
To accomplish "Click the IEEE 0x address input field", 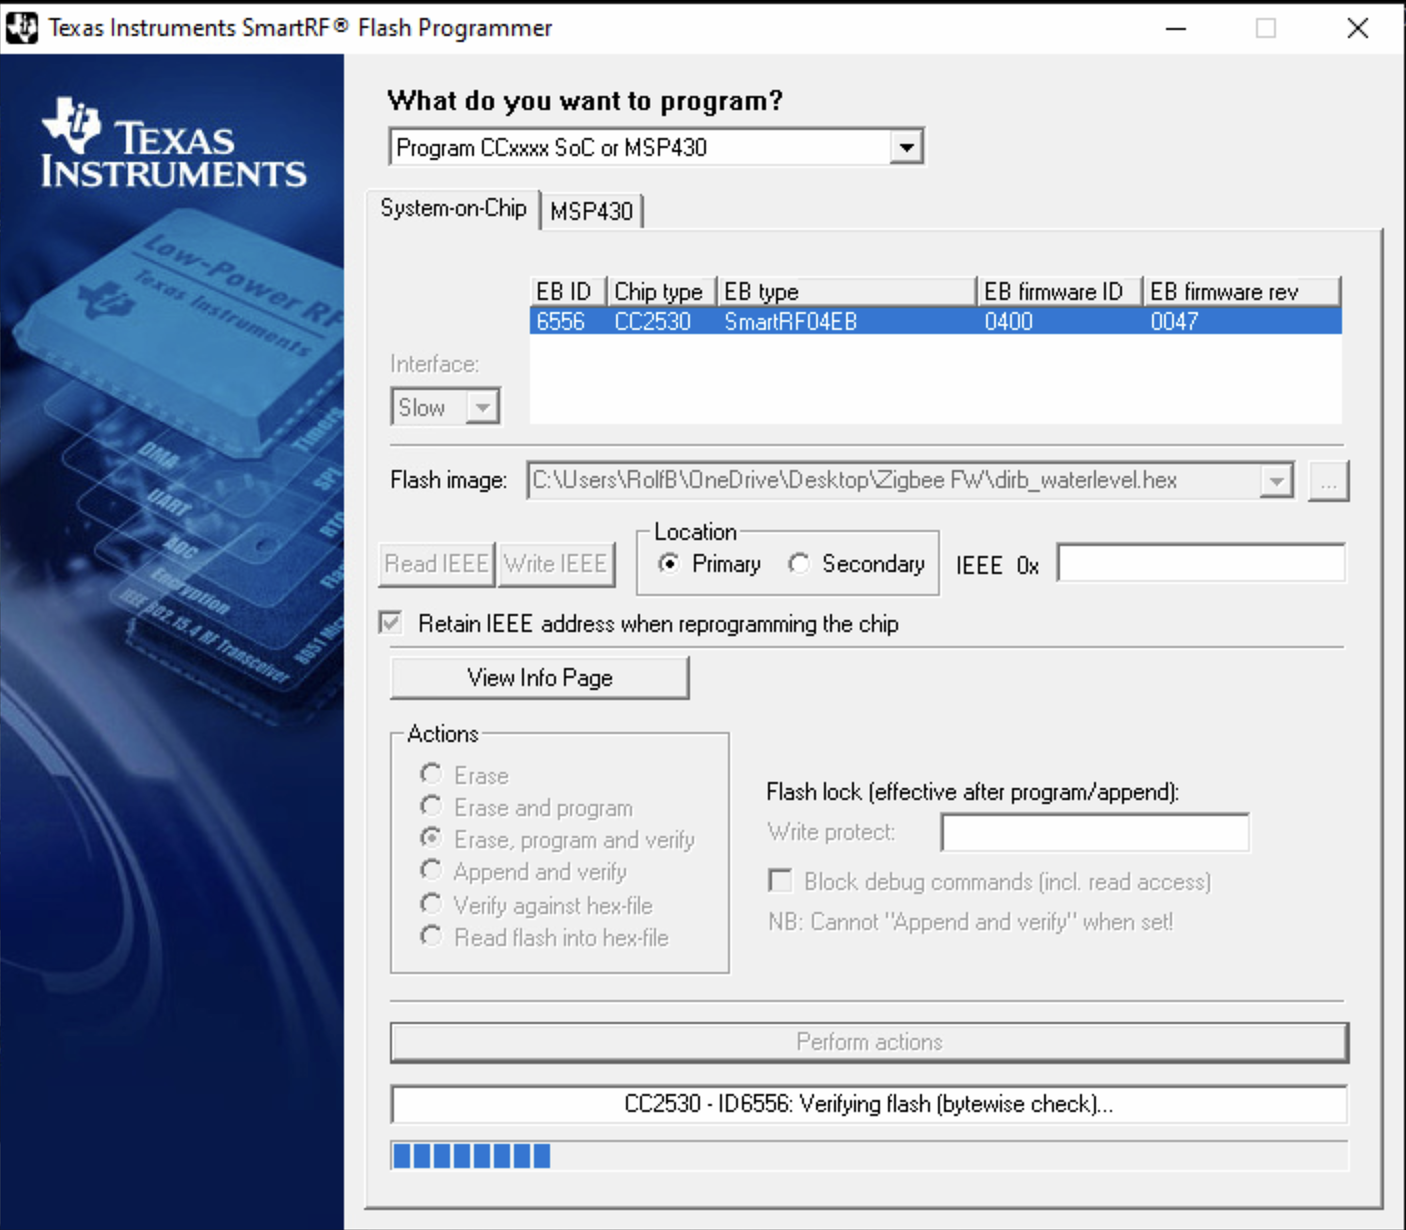I will point(1200,564).
